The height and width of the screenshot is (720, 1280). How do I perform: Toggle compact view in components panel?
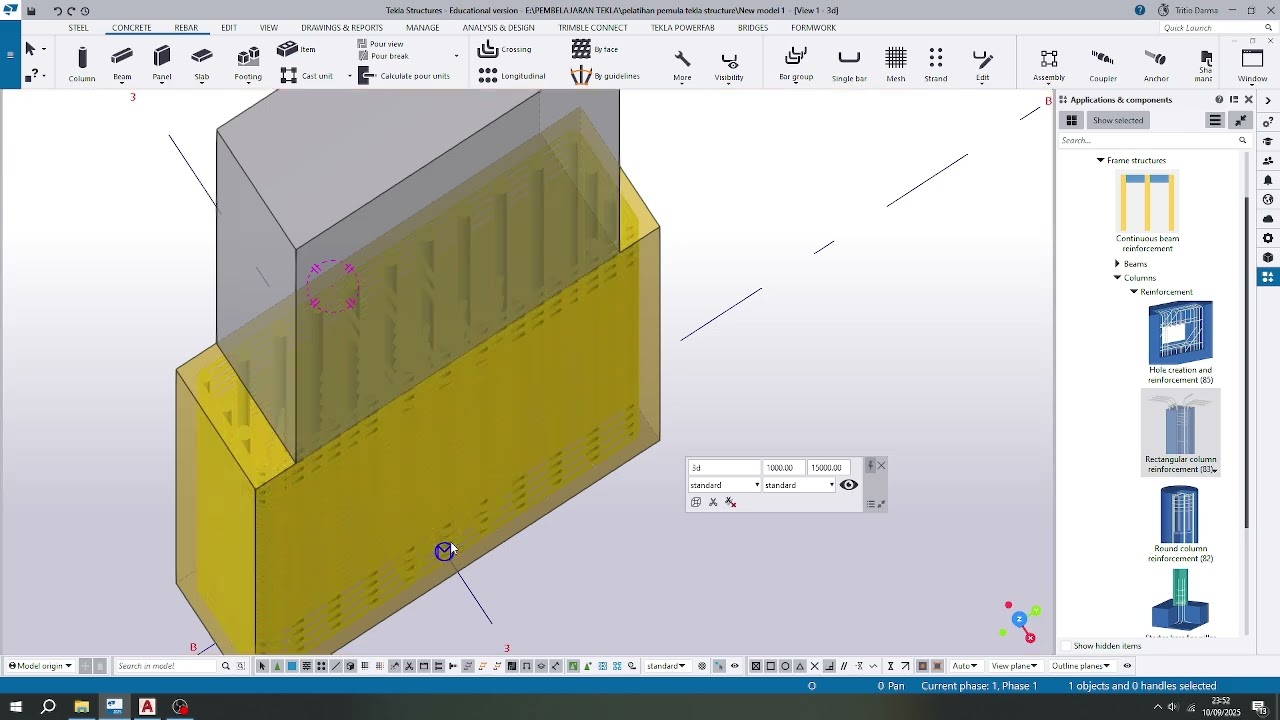click(1241, 120)
